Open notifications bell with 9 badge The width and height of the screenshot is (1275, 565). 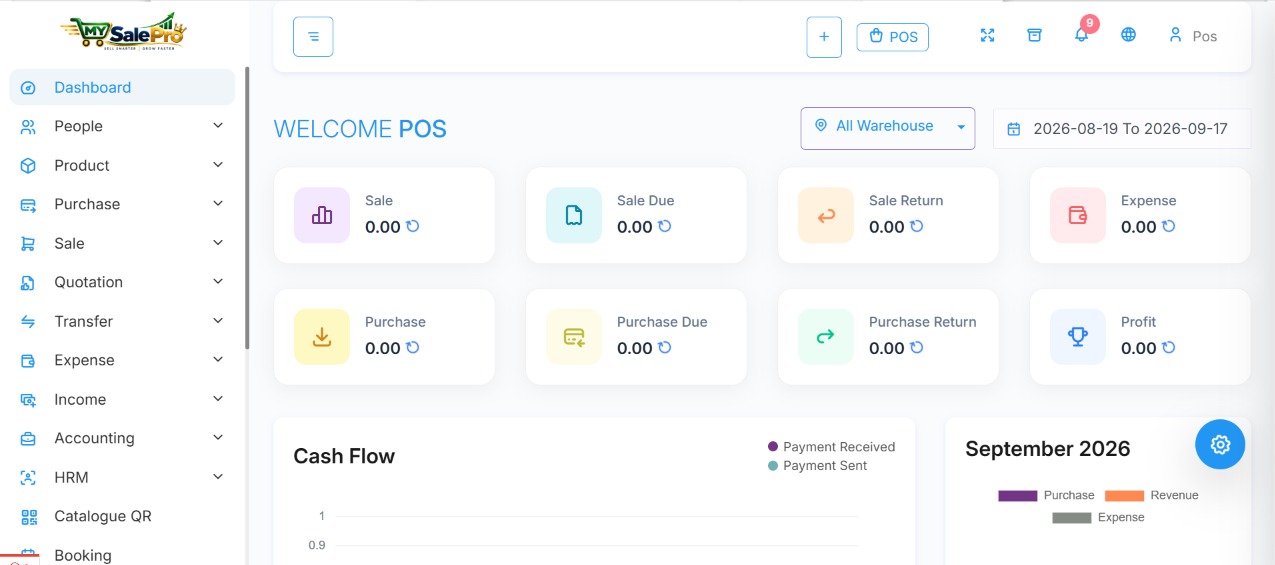click(x=1082, y=33)
